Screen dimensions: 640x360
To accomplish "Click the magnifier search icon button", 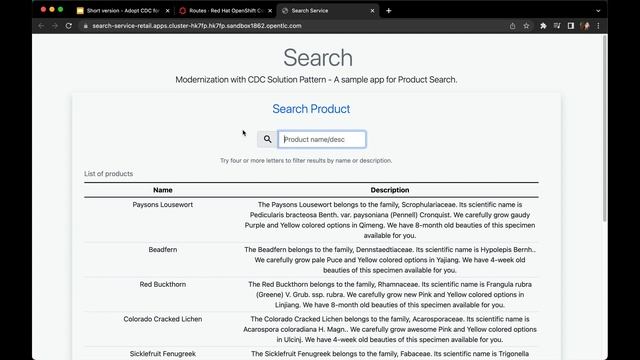I will coord(267,139).
